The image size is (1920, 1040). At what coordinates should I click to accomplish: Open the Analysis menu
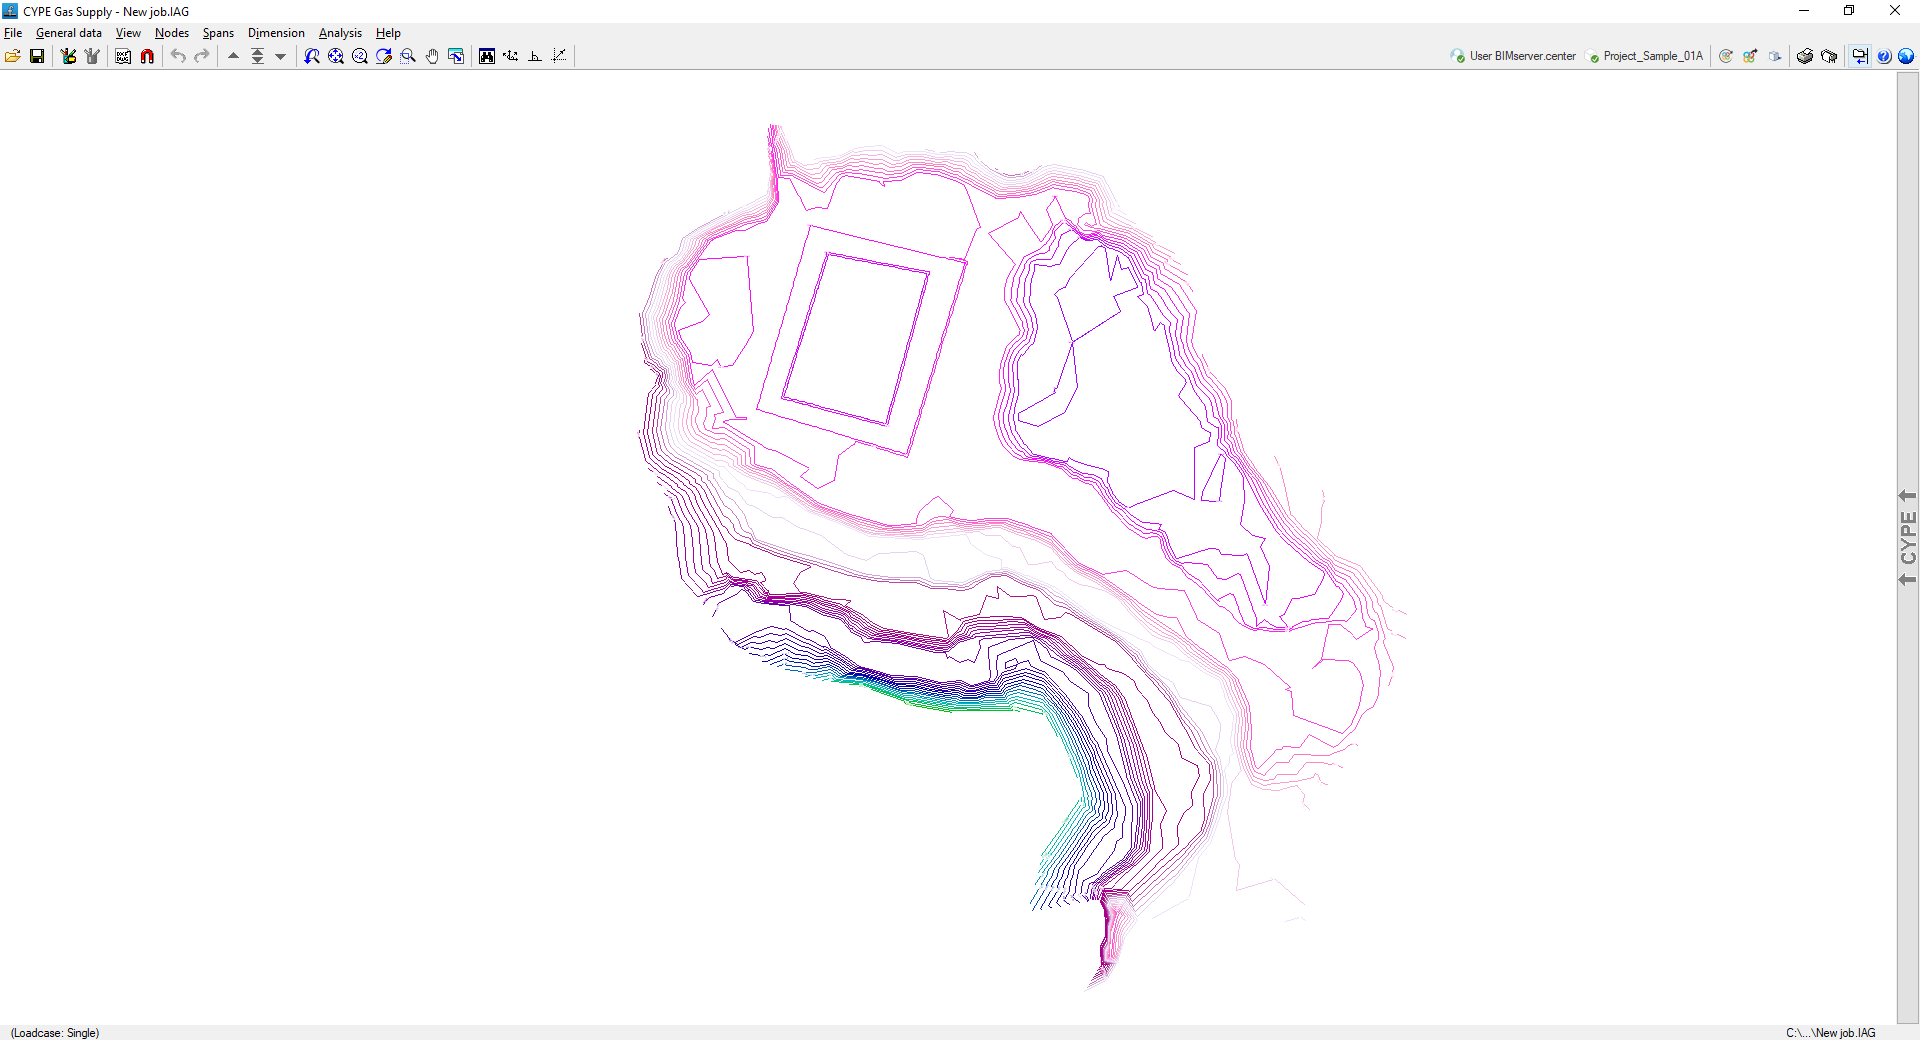pyautogui.click(x=340, y=33)
